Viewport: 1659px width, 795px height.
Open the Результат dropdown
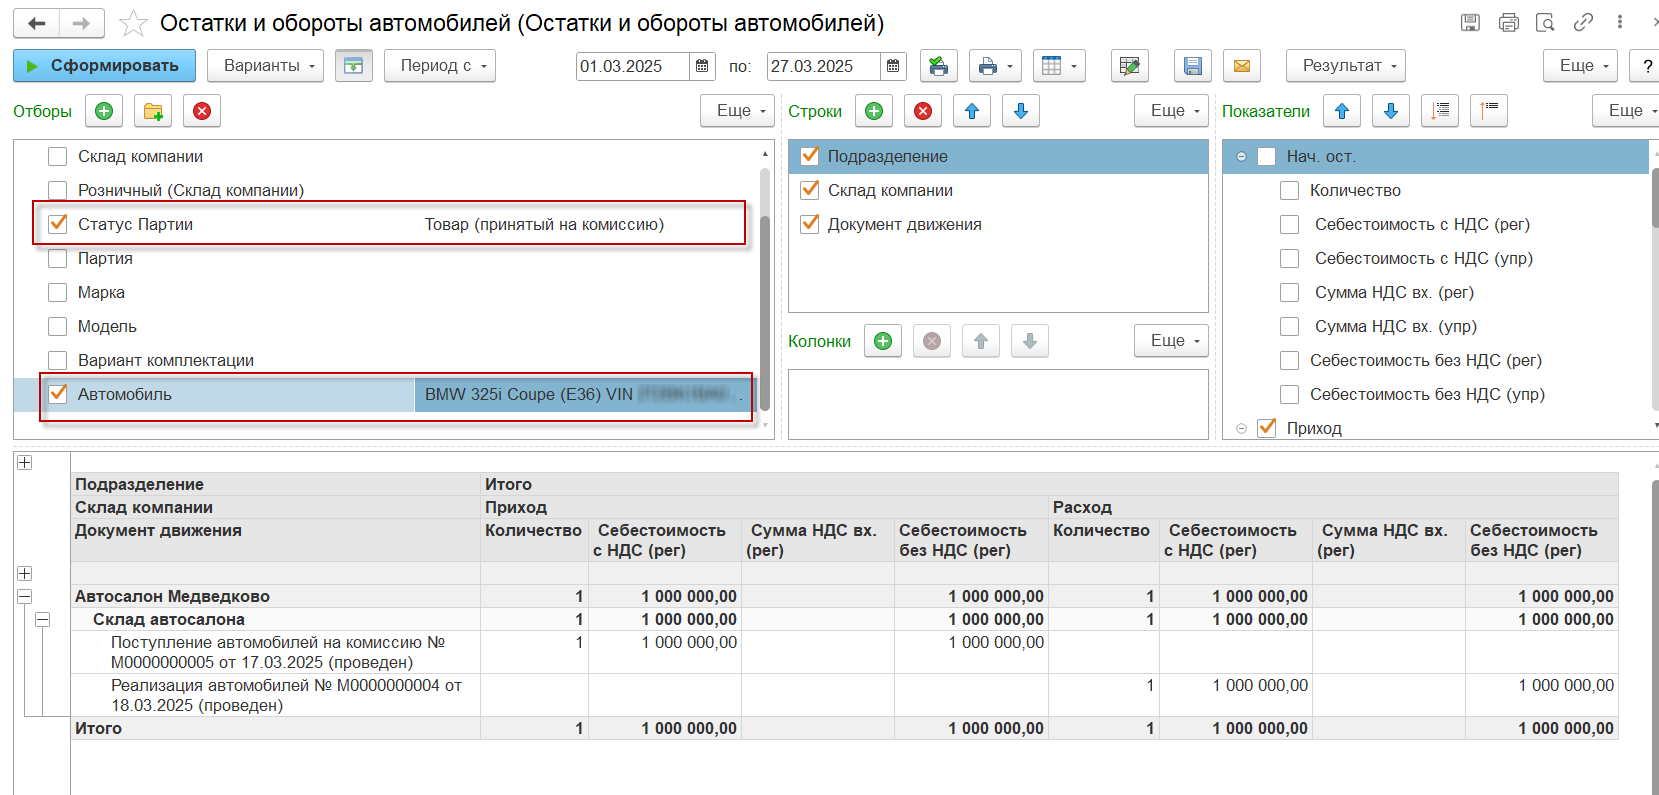point(1346,66)
